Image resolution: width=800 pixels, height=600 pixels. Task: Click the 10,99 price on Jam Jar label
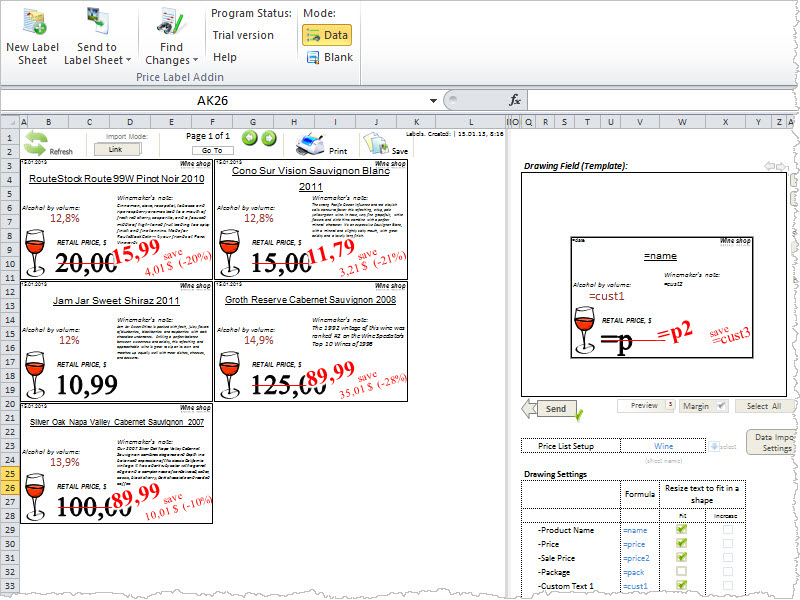tap(87, 385)
